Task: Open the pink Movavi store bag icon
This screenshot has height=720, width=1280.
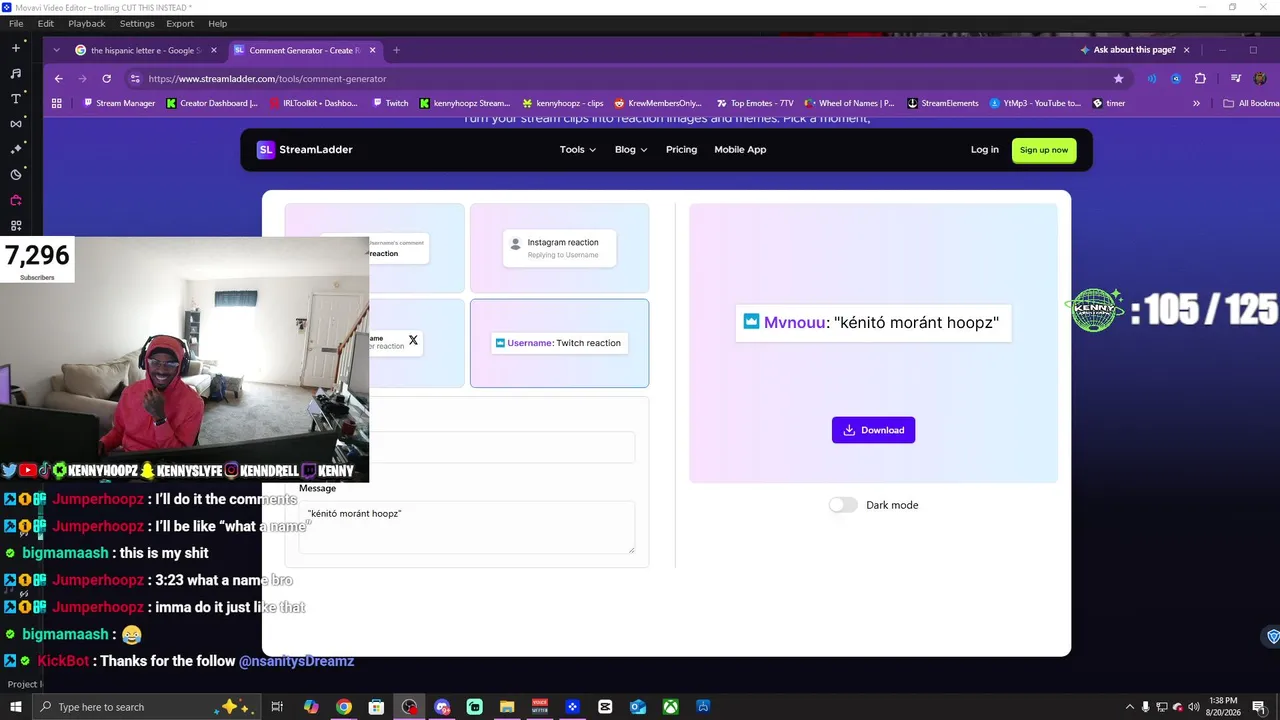Action: tap(15, 200)
